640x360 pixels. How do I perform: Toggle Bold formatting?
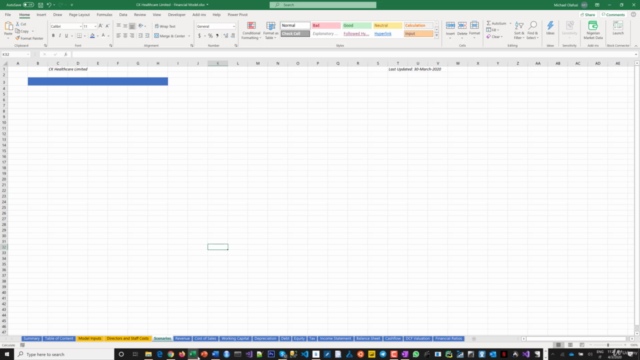coord(53,36)
